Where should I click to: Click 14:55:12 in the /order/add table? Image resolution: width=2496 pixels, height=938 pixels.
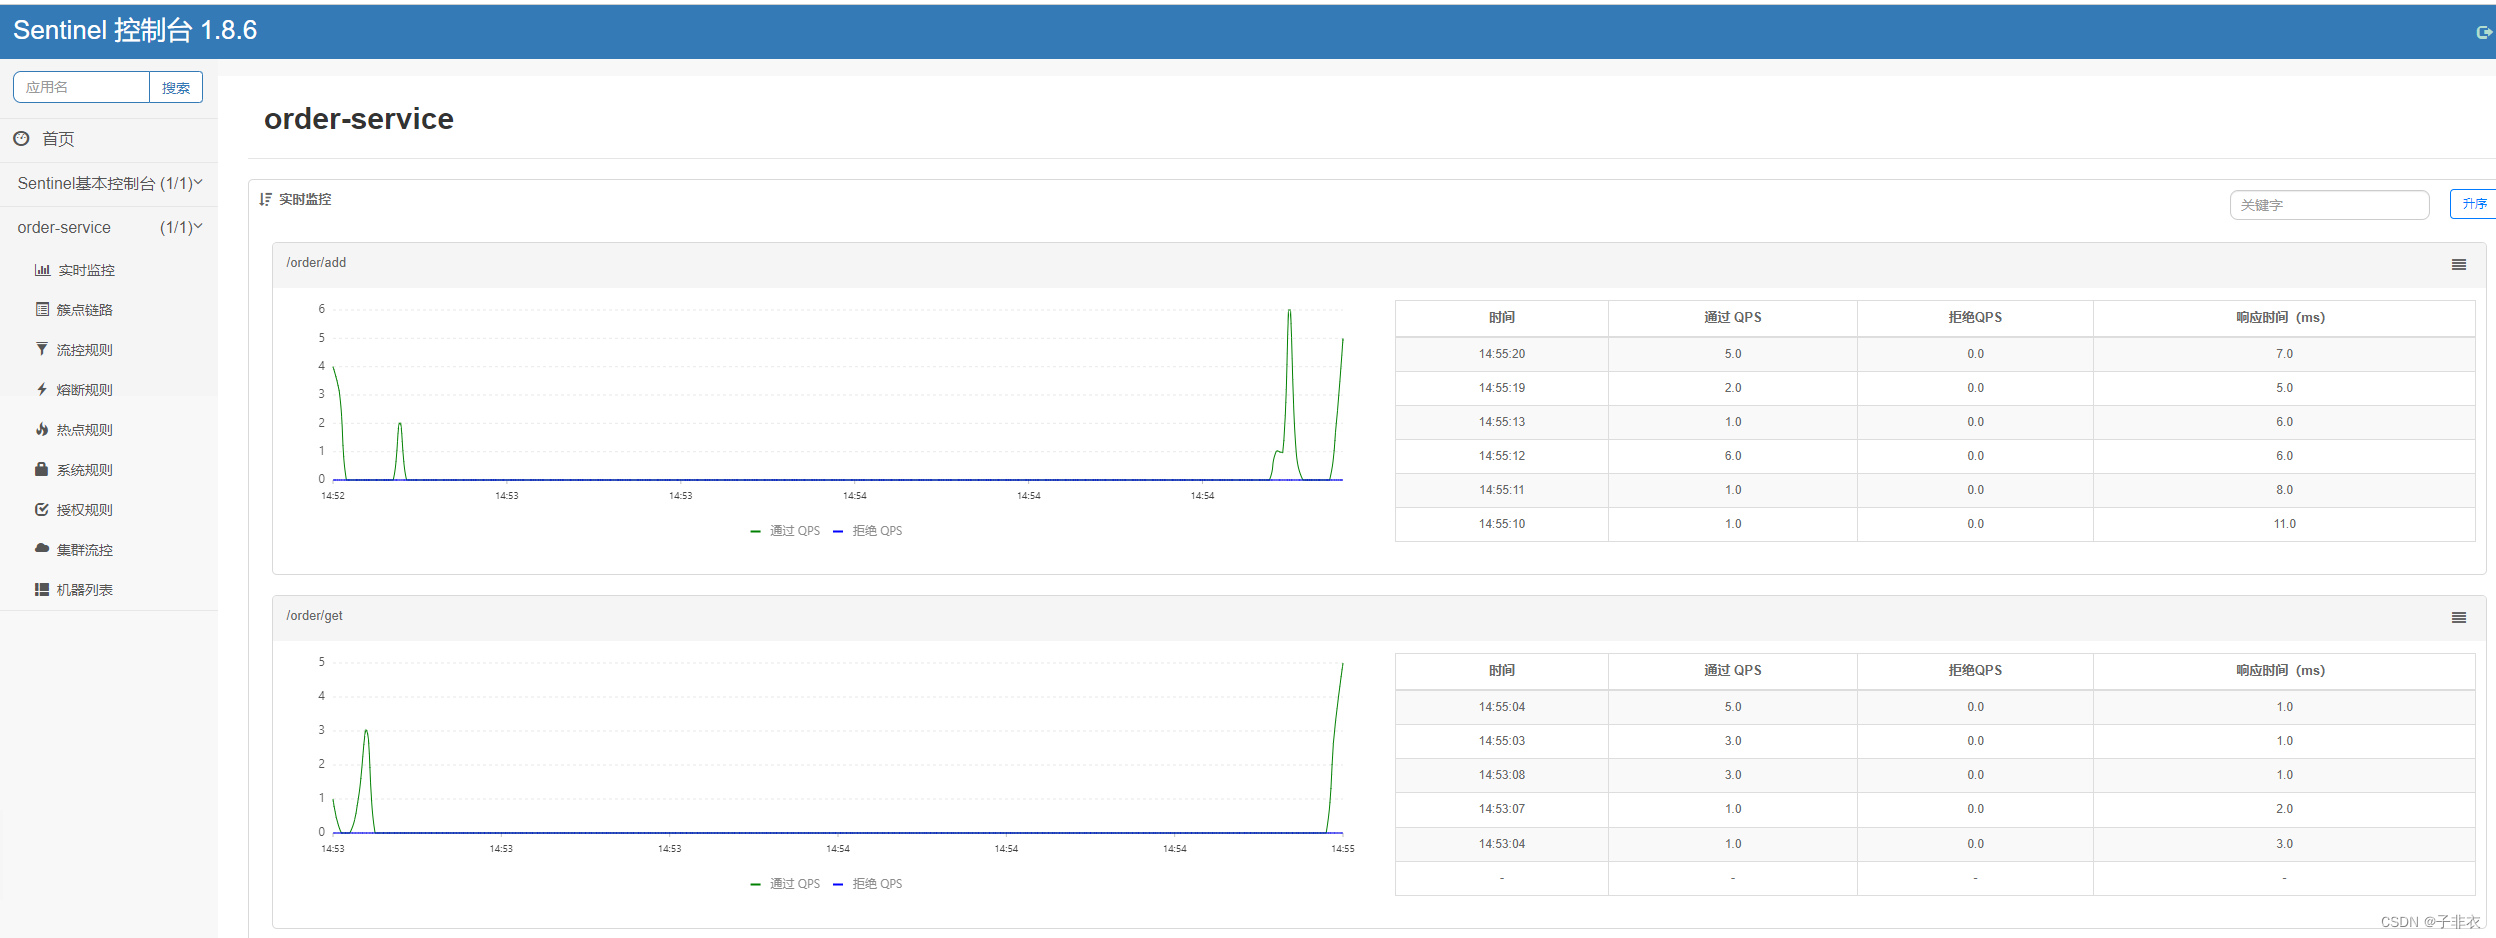pyautogui.click(x=1502, y=456)
